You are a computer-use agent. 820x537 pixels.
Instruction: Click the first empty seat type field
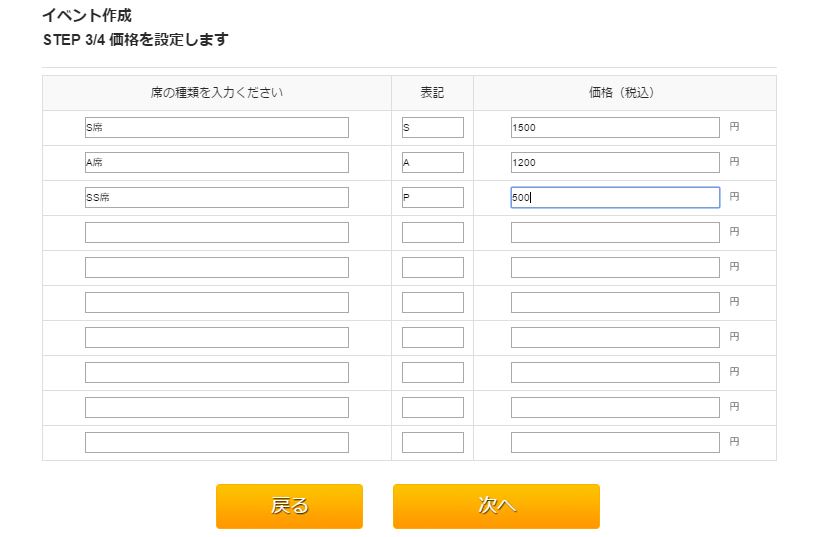216,232
